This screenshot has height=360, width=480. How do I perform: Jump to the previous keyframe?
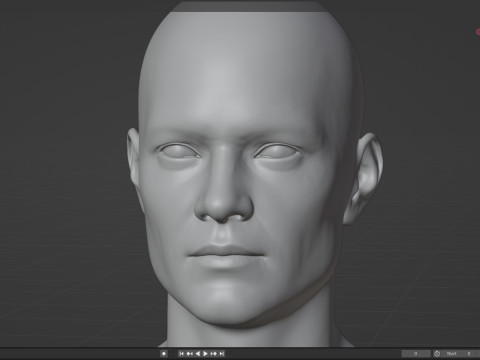pos(190,354)
